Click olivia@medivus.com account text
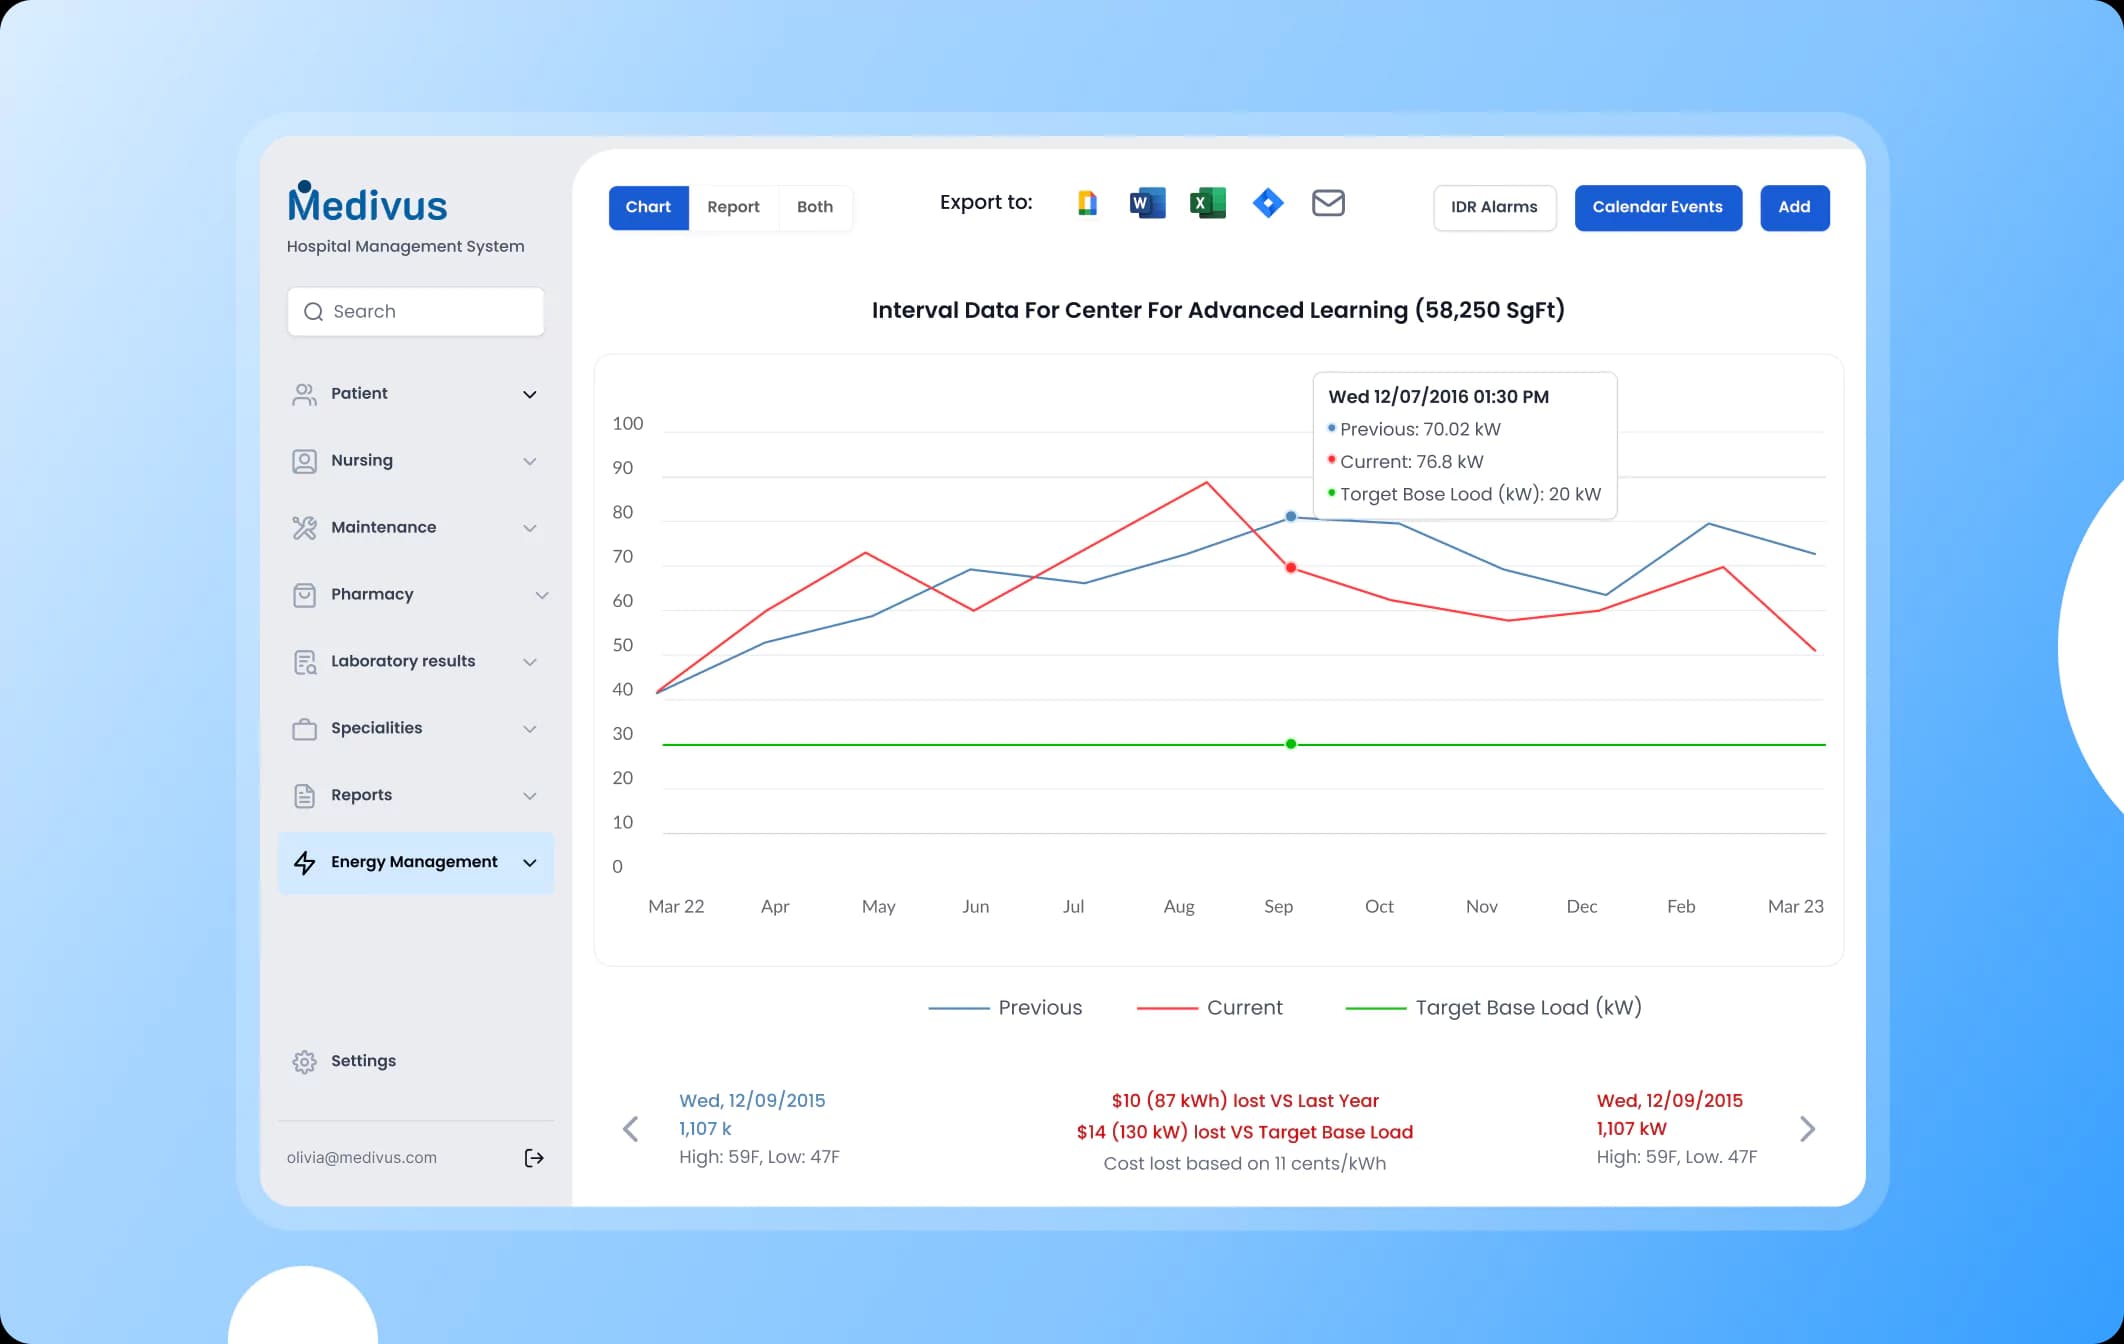2124x1344 pixels. pyautogui.click(x=362, y=1158)
